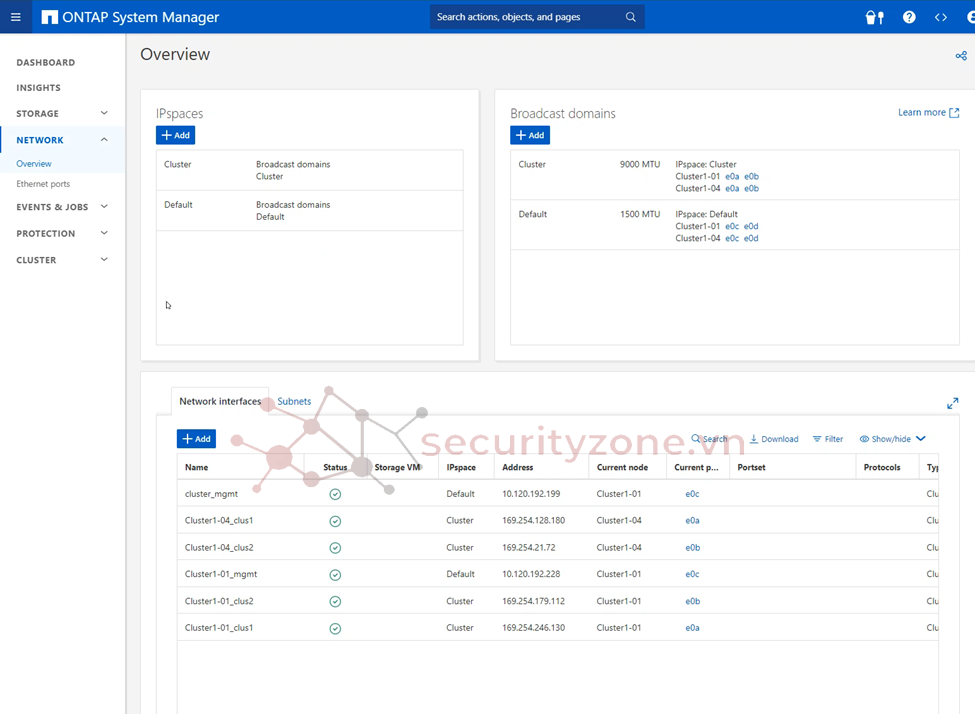Open the API code brackets icon

point(941,17)
